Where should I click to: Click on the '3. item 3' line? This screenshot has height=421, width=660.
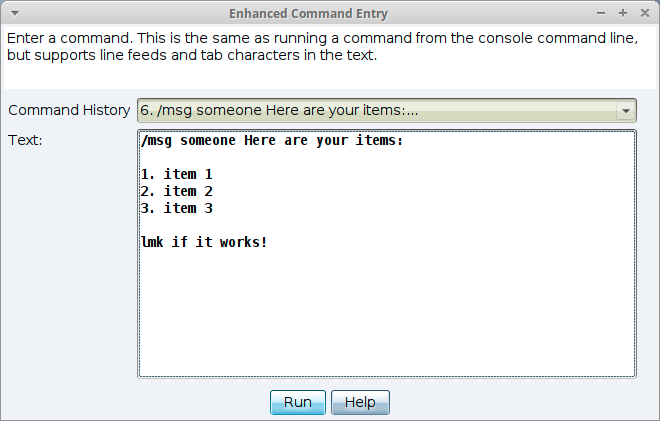pyautogui.click(x=177, y=208)
